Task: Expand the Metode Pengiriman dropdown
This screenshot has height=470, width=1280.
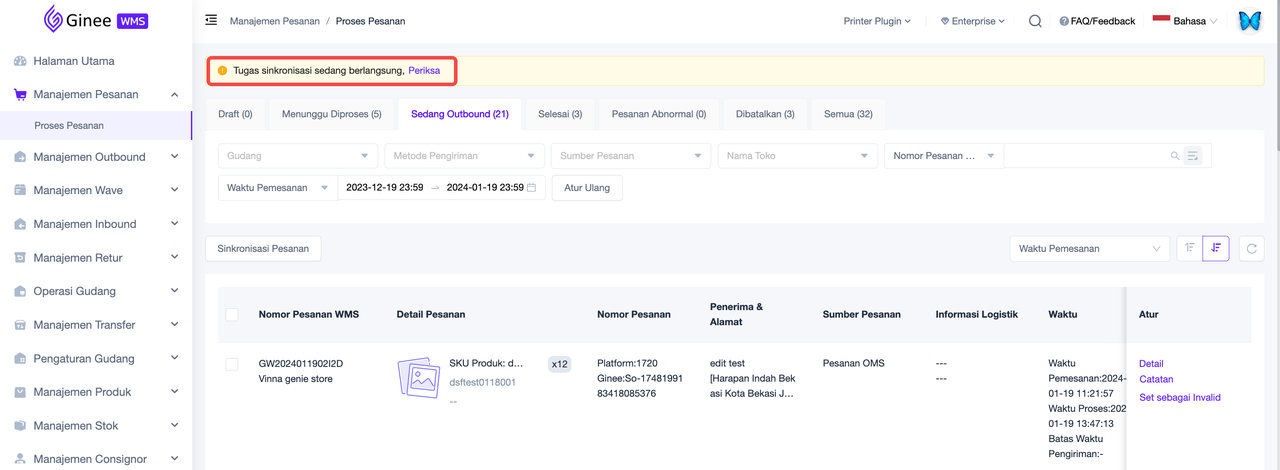Action: (464, 156)
